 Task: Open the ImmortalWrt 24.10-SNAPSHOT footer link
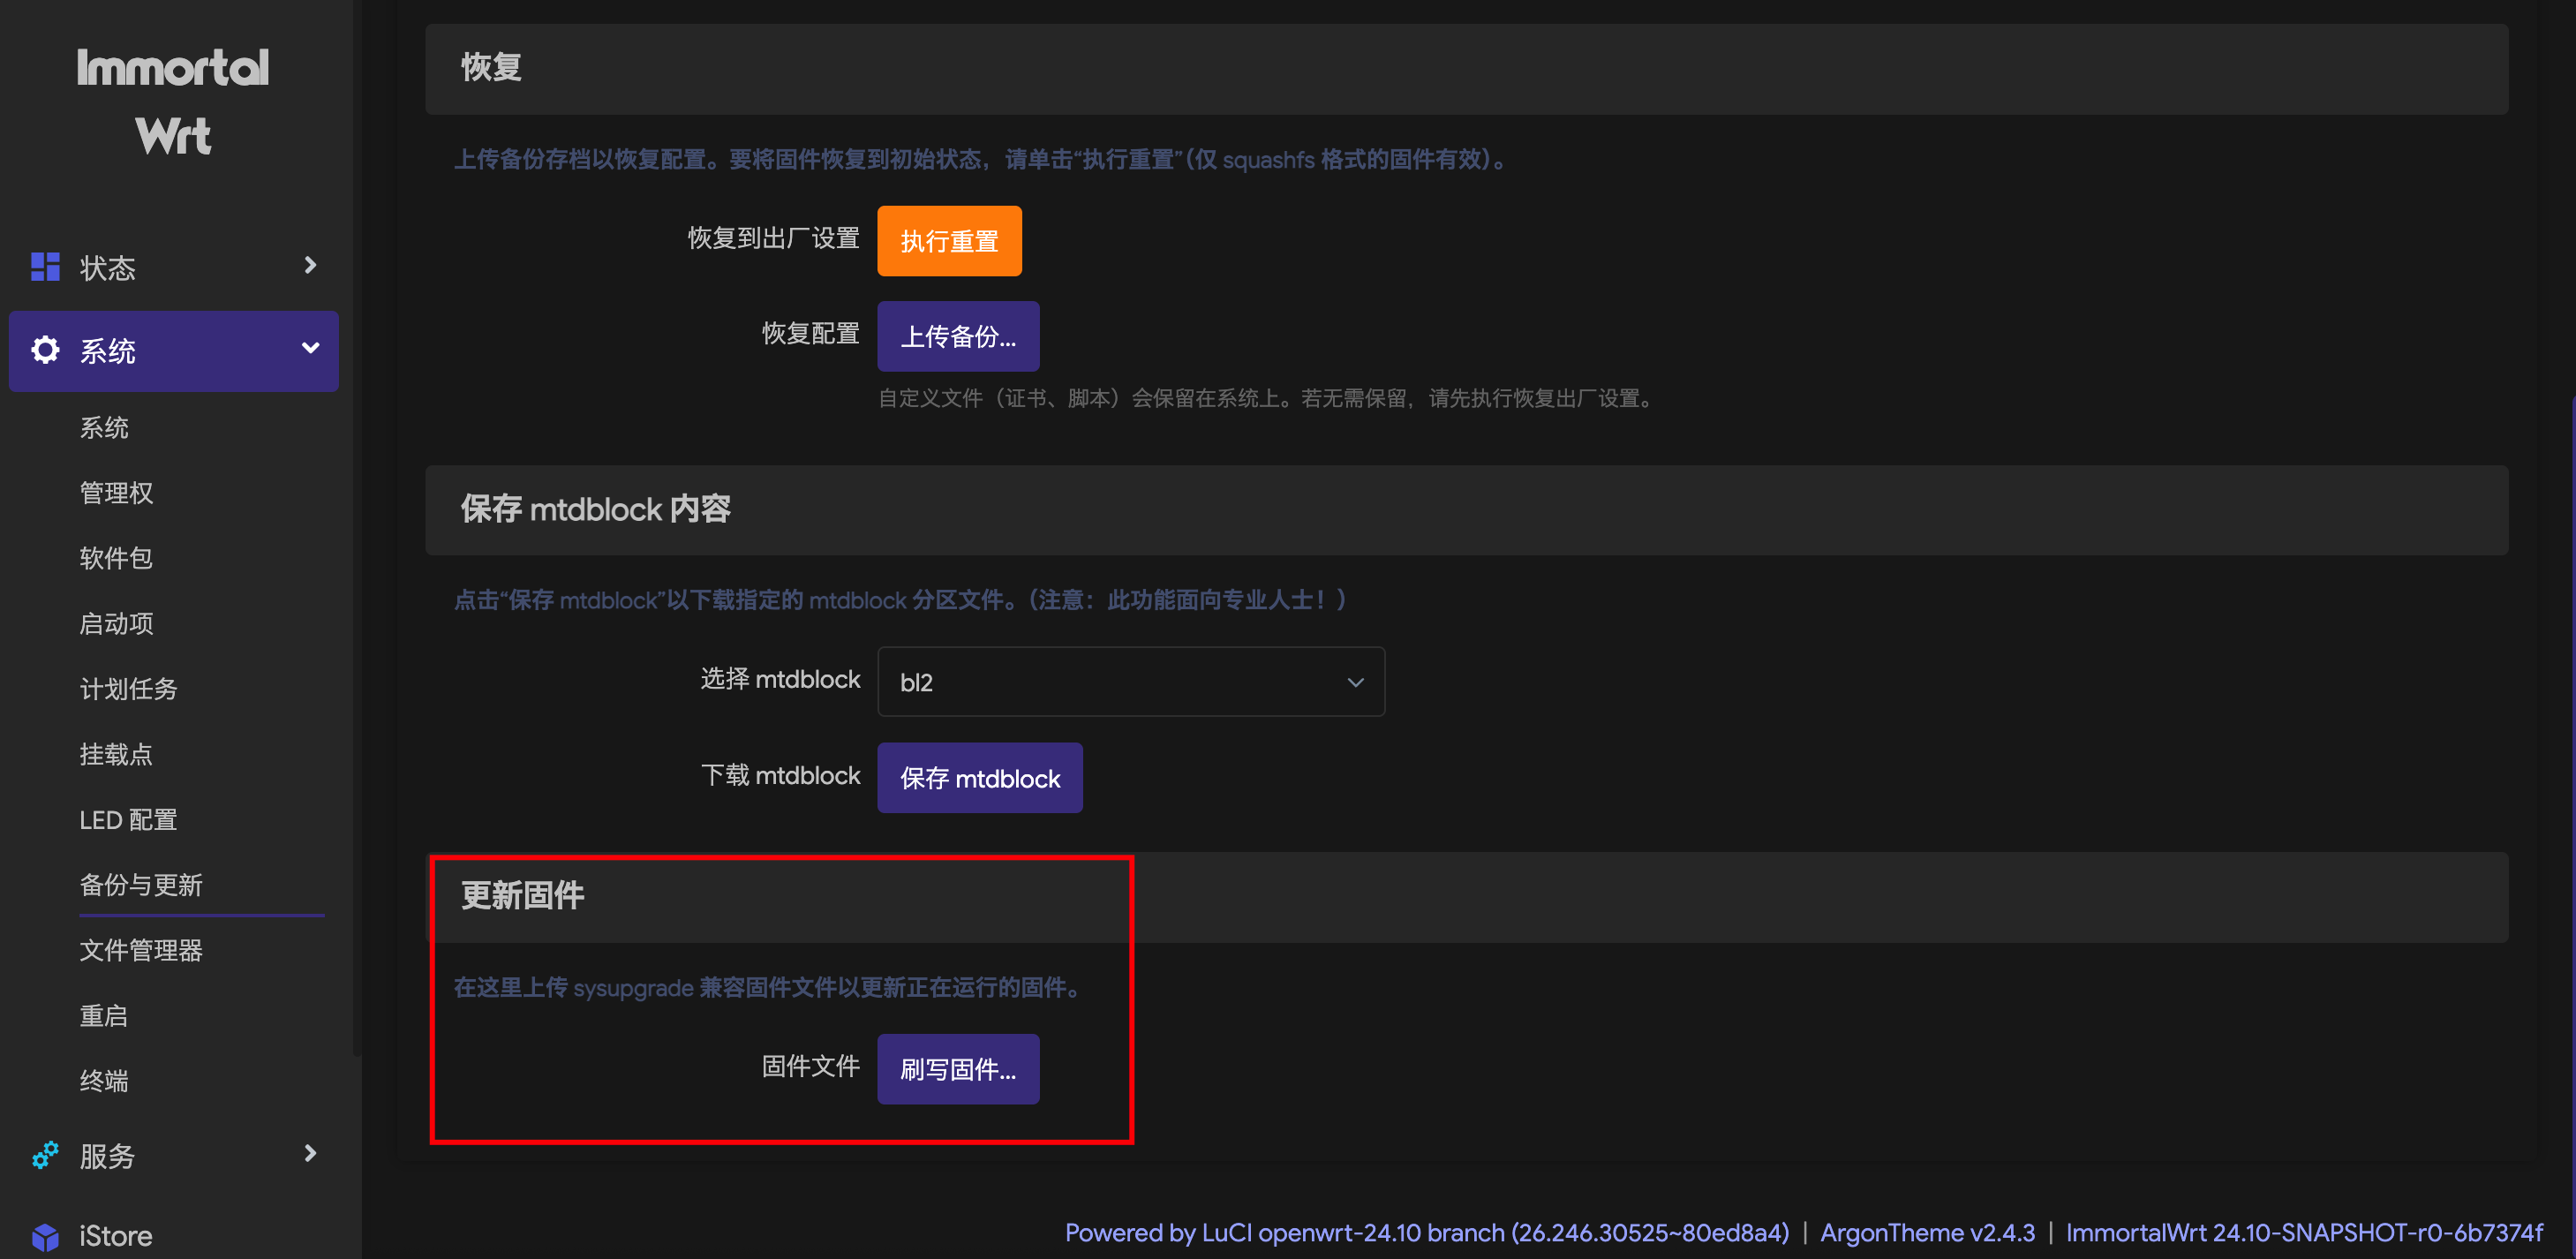point(2304,1233)
